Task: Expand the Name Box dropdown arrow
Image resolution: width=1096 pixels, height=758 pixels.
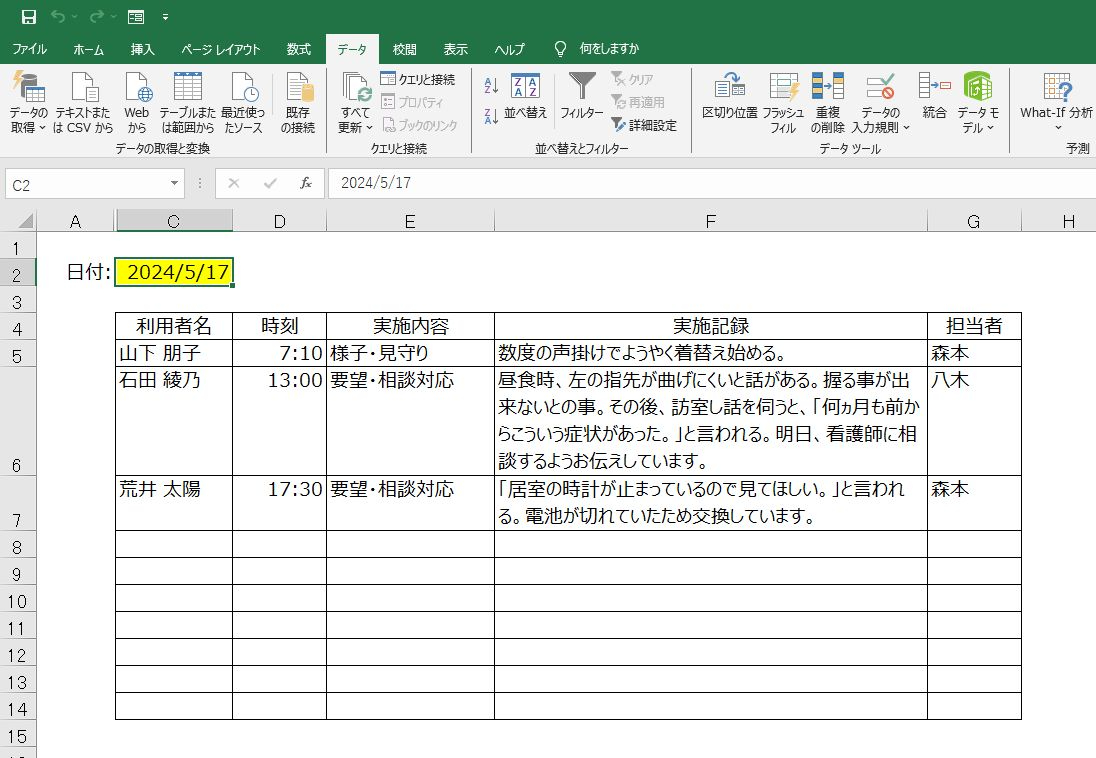Action: click(x=175, y=184)
